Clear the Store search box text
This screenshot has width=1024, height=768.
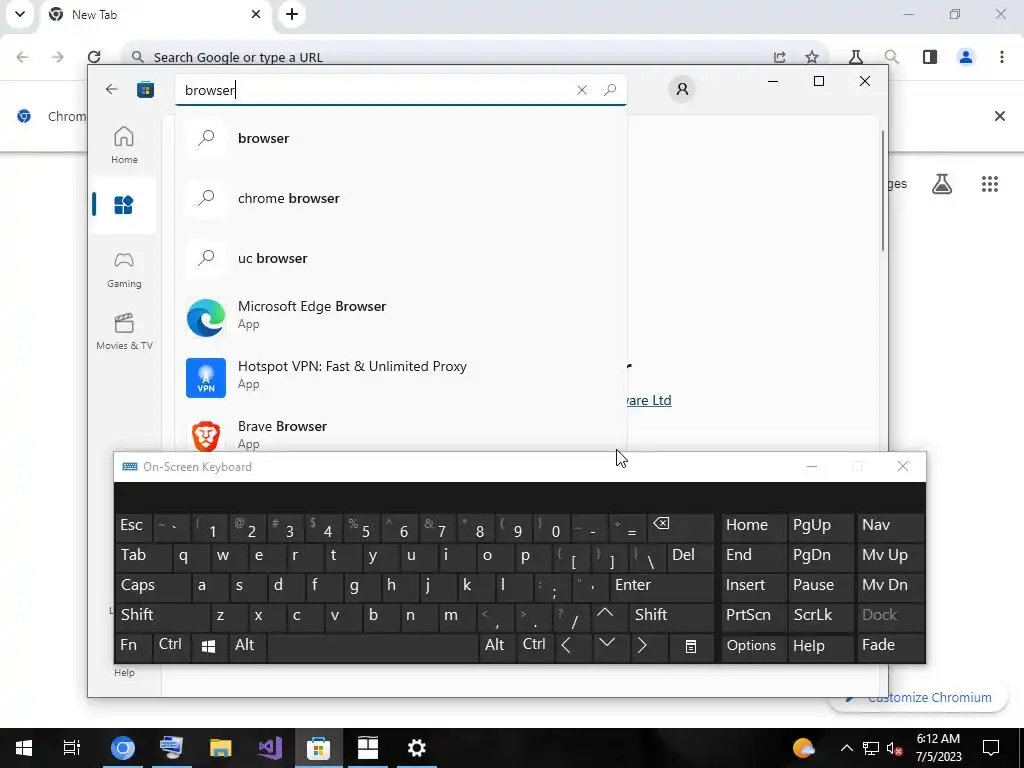(581, 90)
